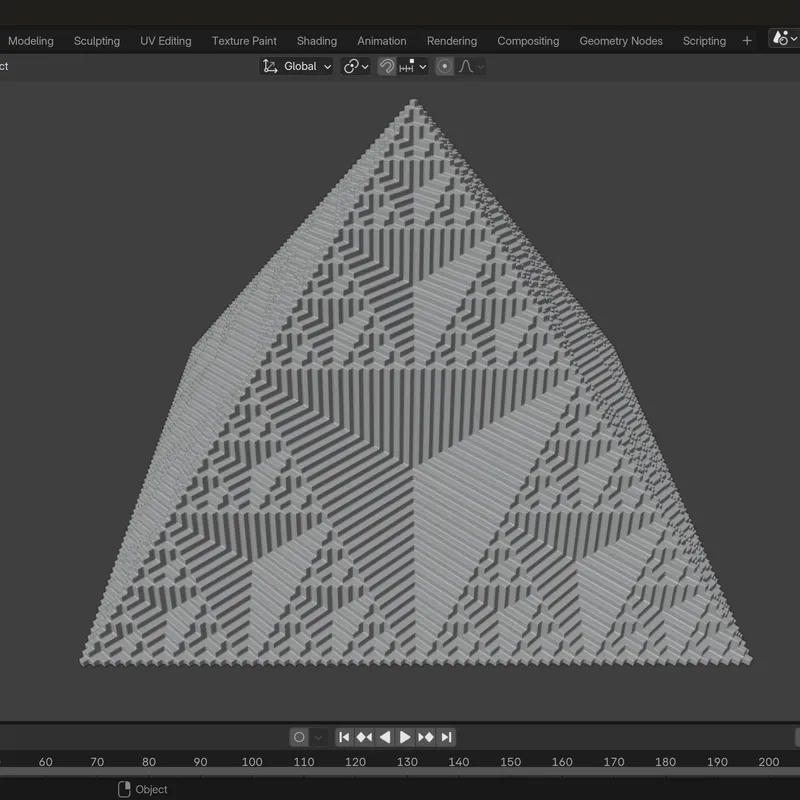Toggle auto keyframe recording circle
The width and height of the screenshot is (800, 800).
(x=301, y=737)
